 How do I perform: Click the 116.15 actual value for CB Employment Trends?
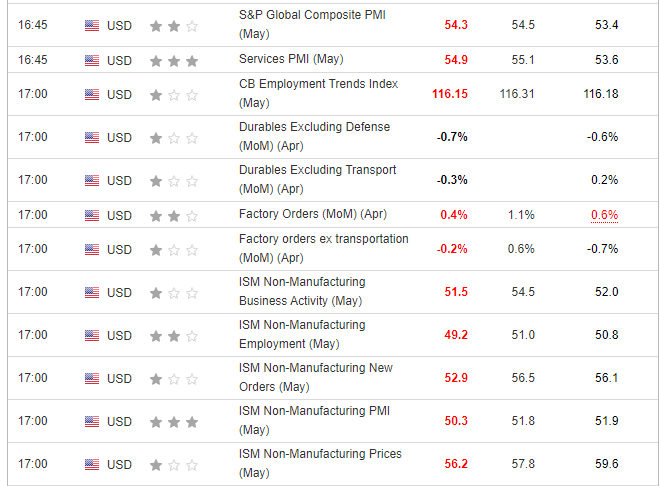tap(447, 94)
